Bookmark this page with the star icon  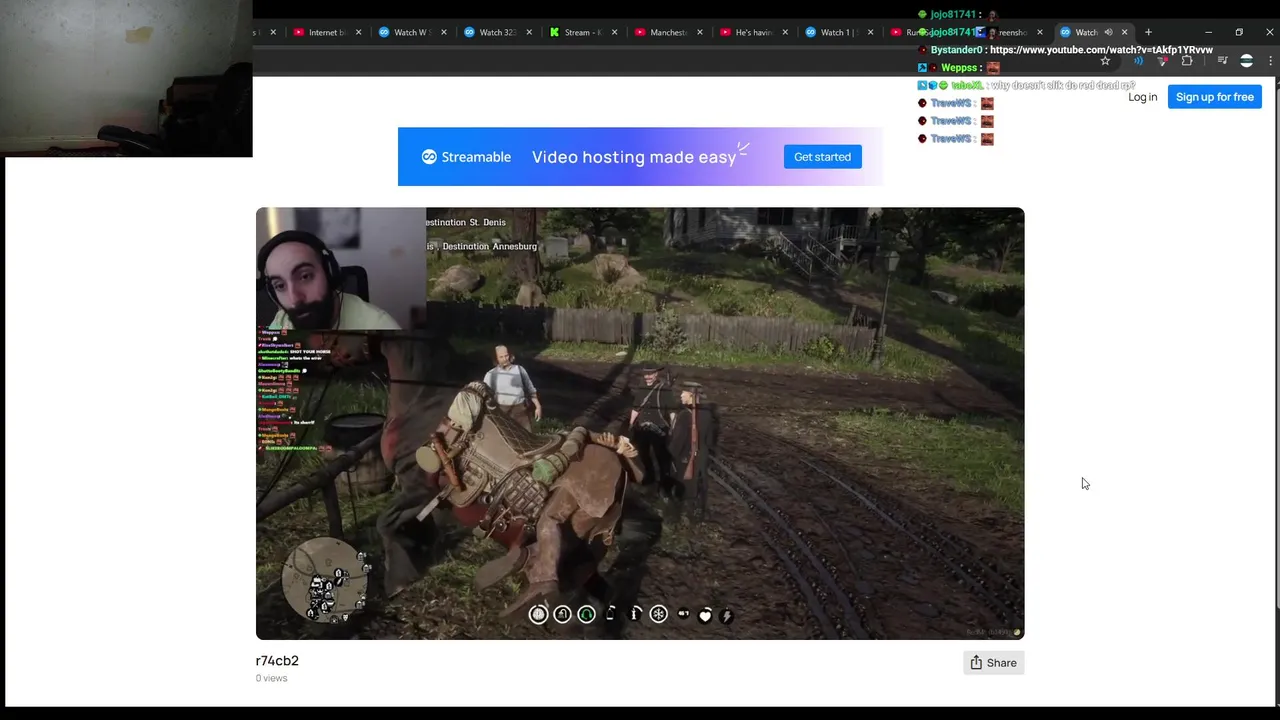tap(1105, 61)
